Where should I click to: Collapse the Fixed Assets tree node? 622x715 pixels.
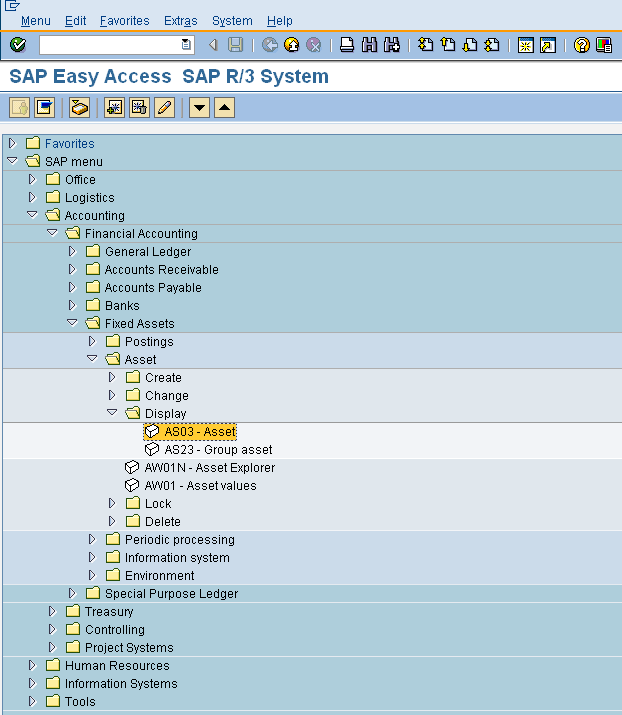click(72, 323)
